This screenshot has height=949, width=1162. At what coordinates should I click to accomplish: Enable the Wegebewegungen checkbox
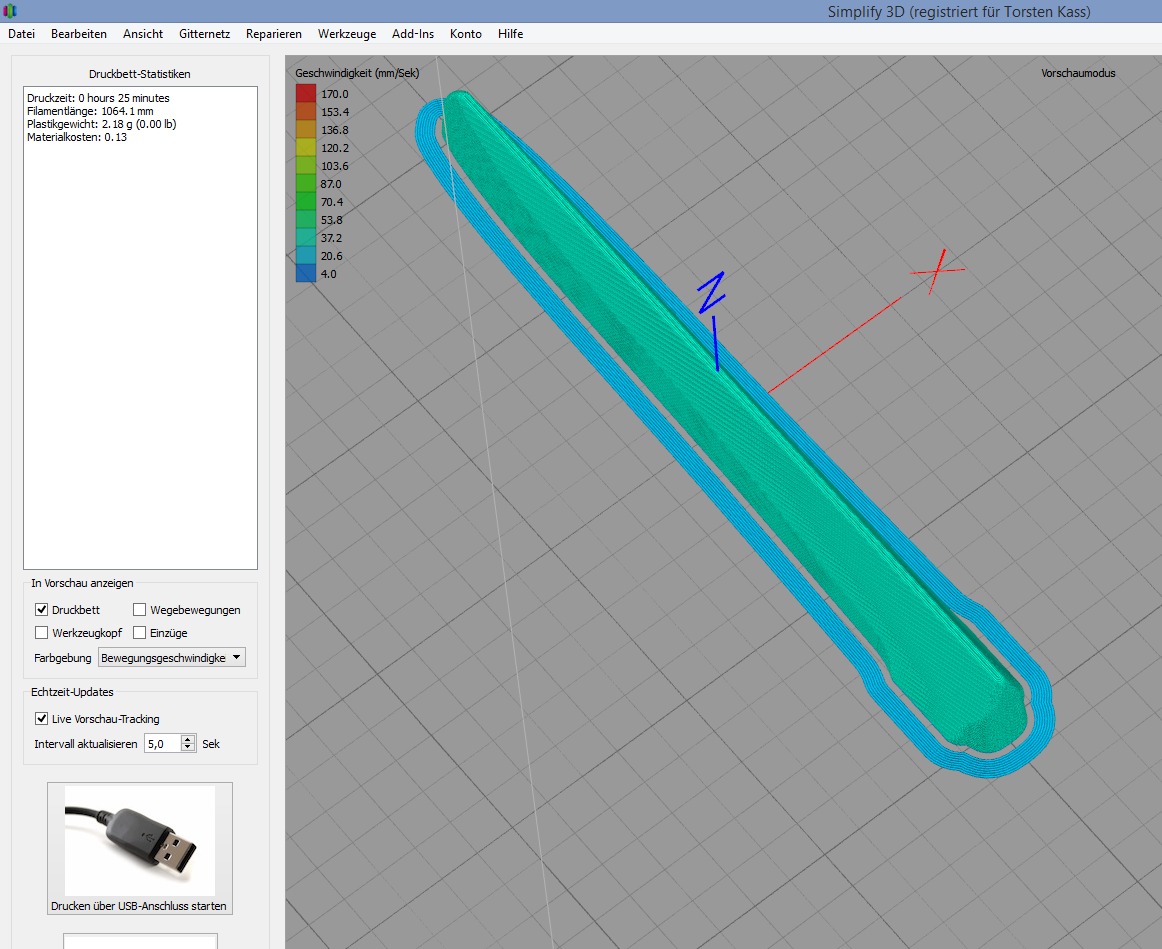point(140,609)
